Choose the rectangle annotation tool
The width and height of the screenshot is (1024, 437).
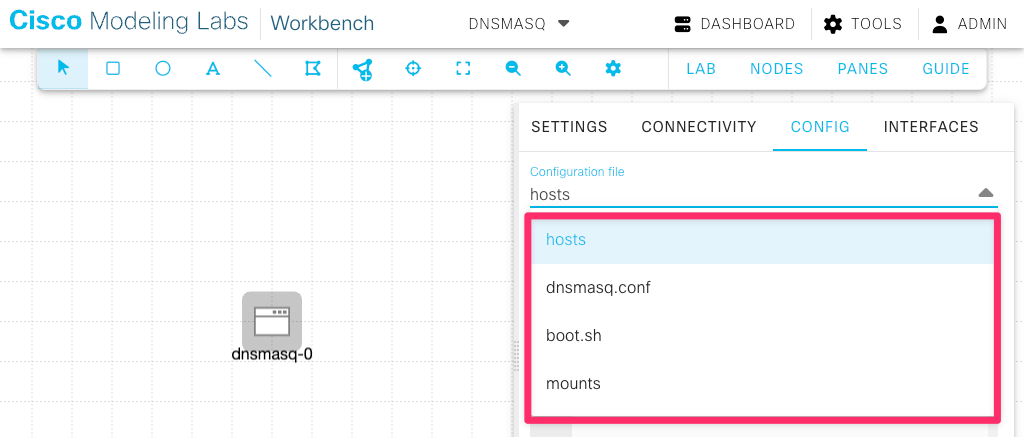[x=113, y=68]
